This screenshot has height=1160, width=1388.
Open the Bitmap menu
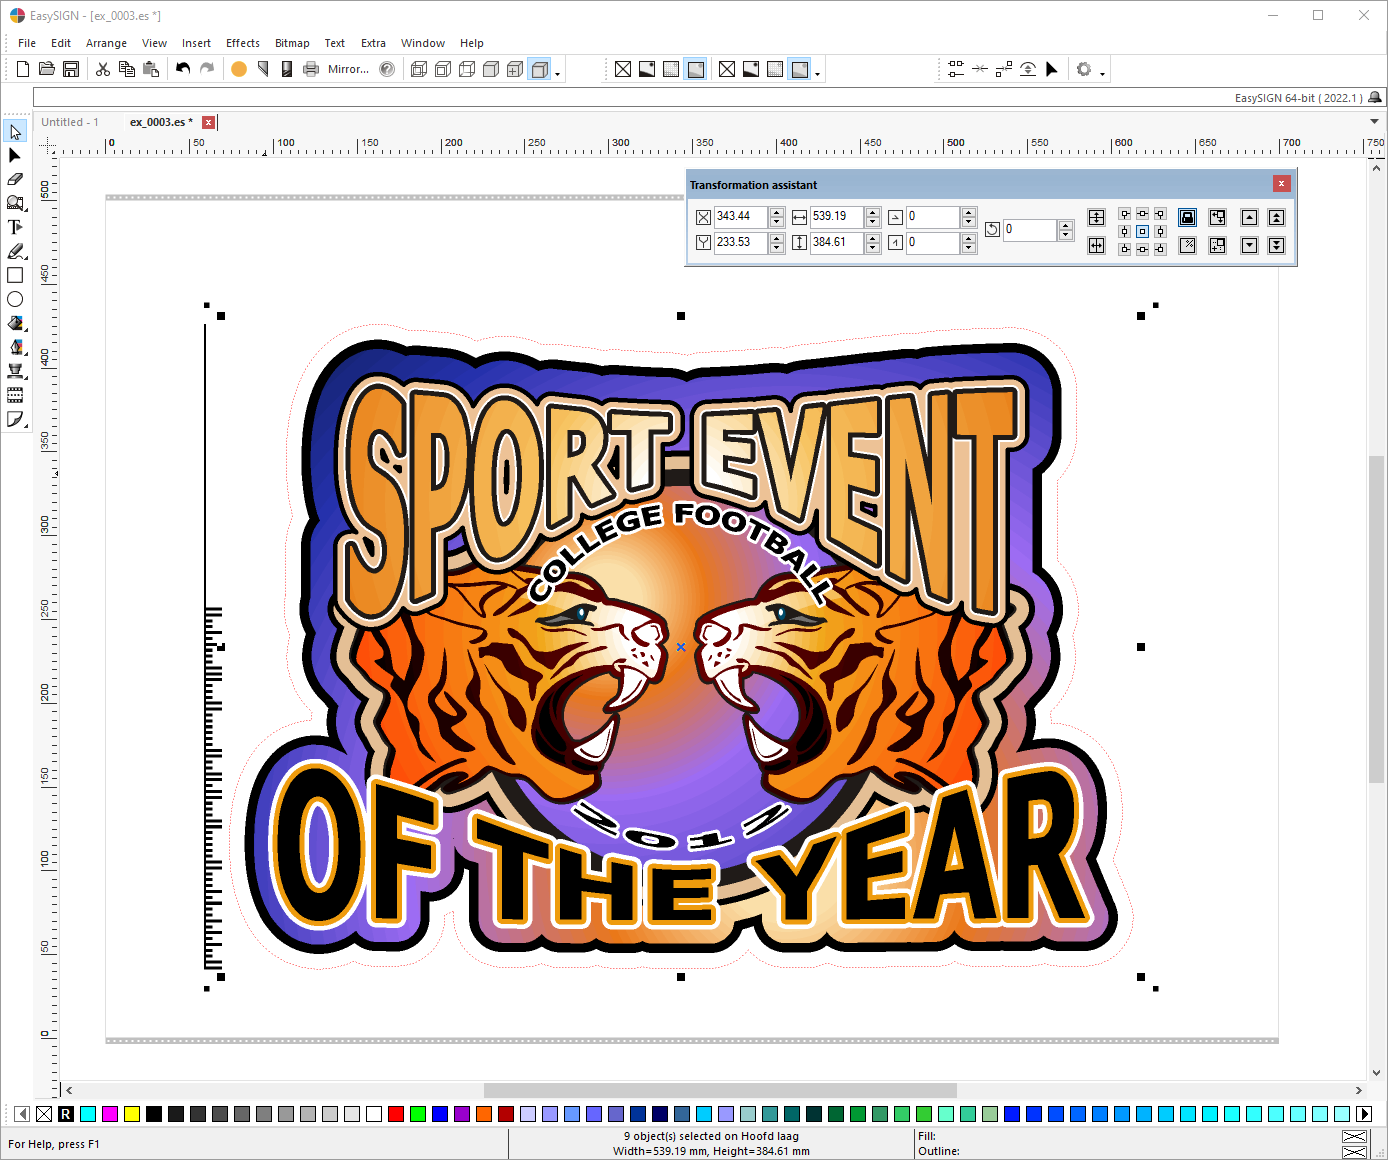point(292,43)
